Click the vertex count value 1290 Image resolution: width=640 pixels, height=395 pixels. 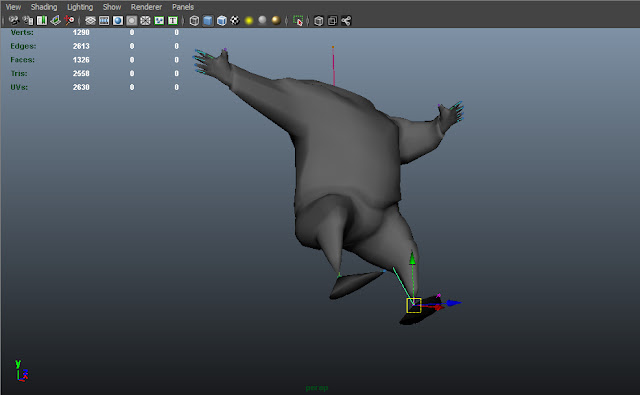point(81,32)
